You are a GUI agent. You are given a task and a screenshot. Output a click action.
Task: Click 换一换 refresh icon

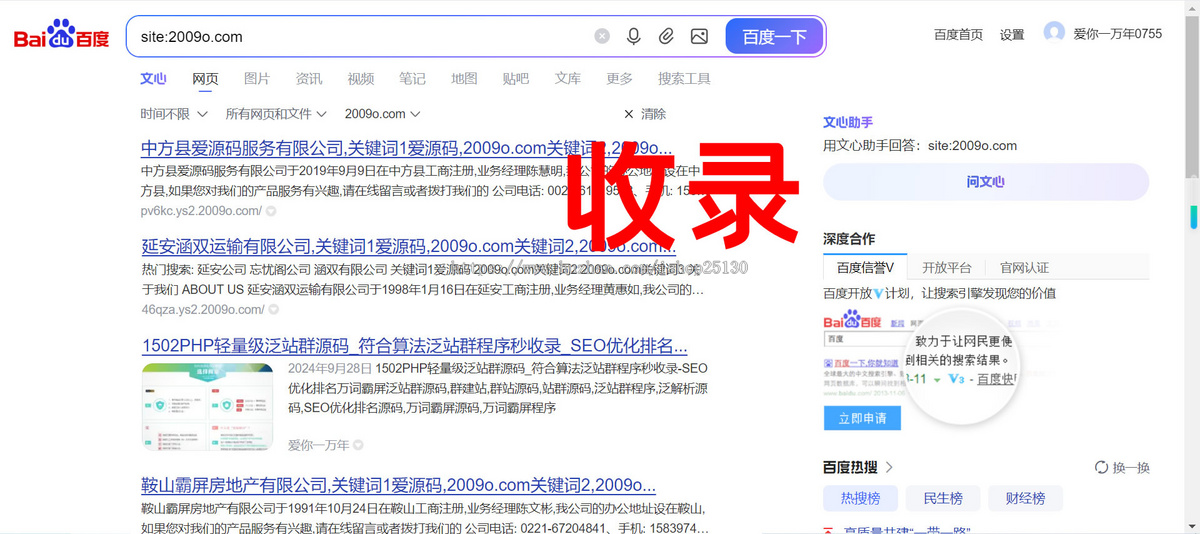tap(1102, 467)
